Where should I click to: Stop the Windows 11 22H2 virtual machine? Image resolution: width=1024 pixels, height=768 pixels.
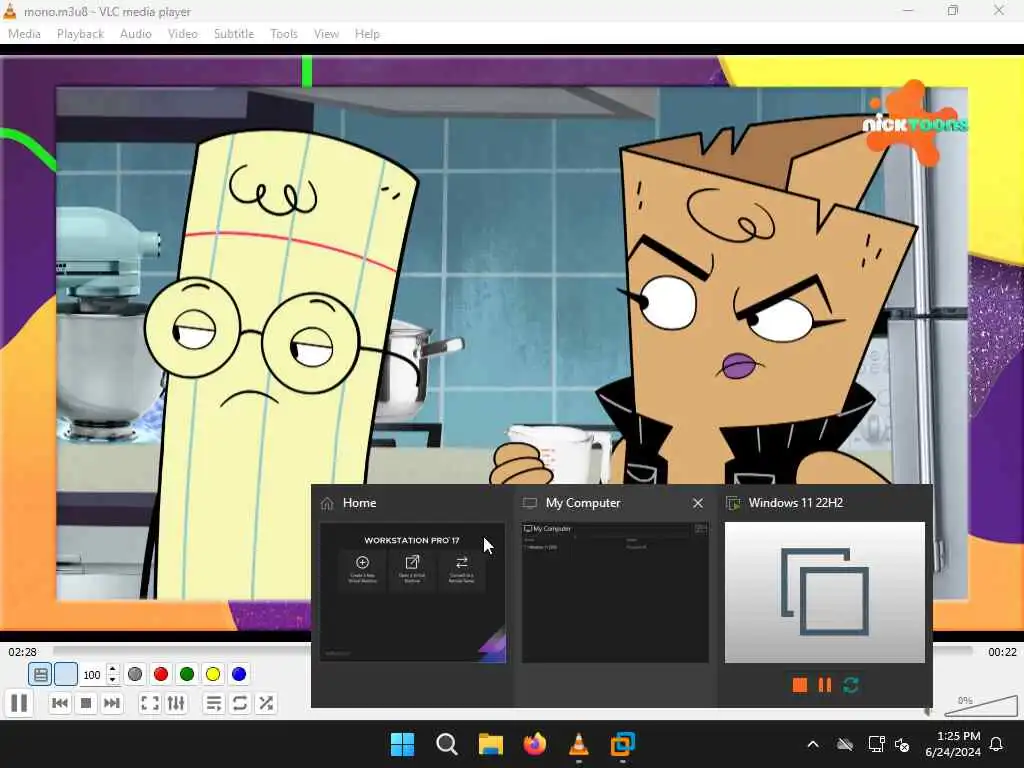tap(799, 685)
